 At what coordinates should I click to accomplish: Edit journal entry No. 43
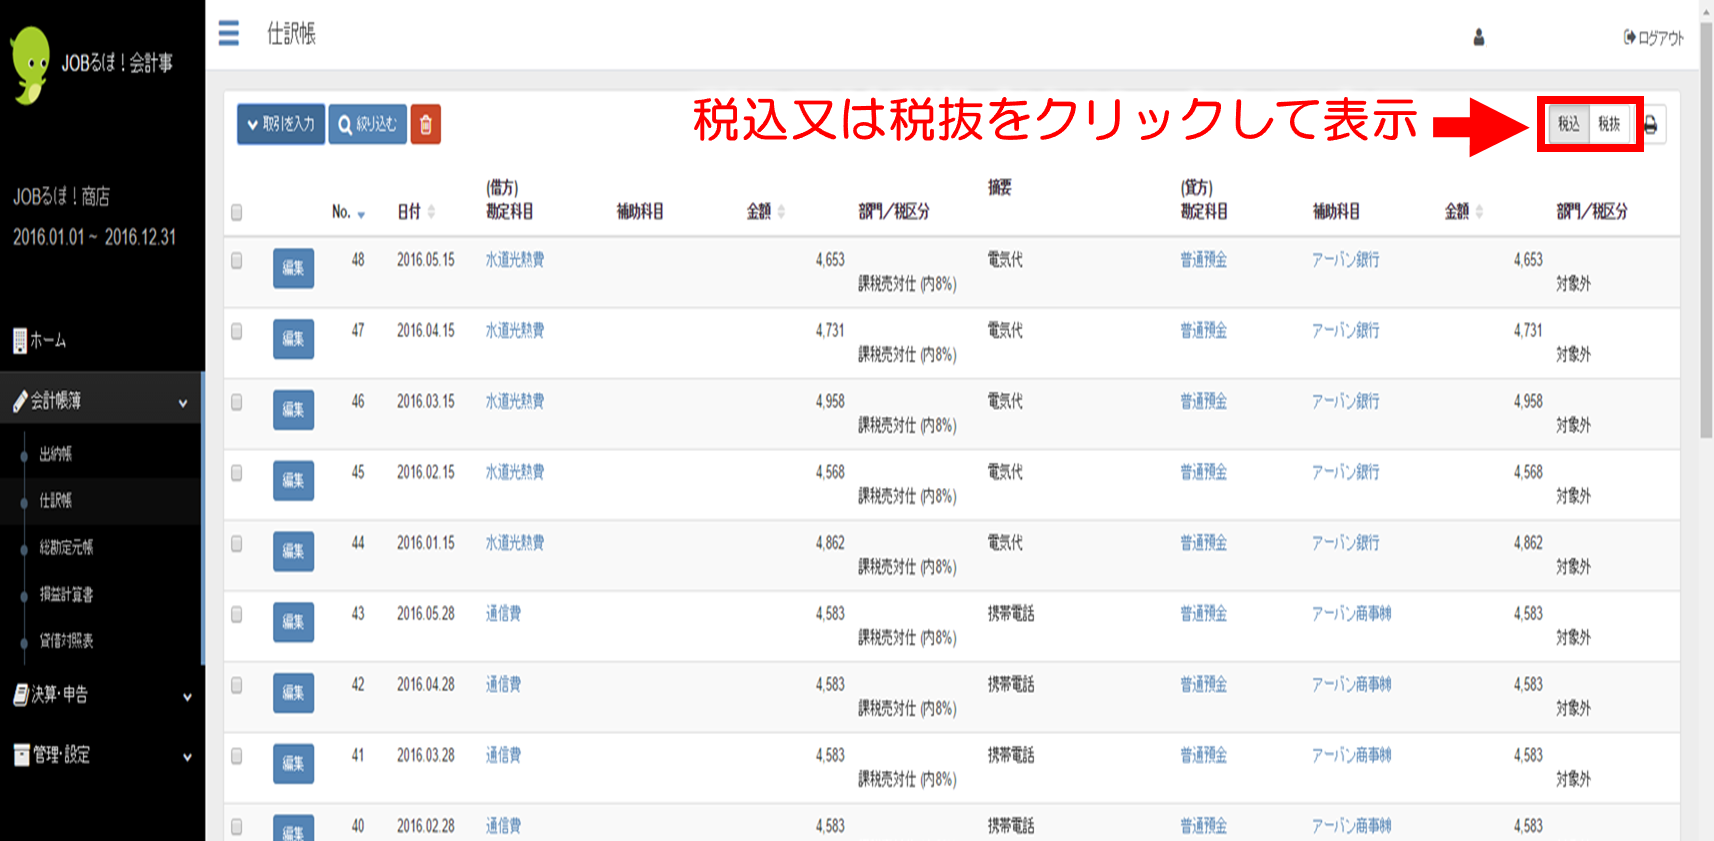point(293,622)
